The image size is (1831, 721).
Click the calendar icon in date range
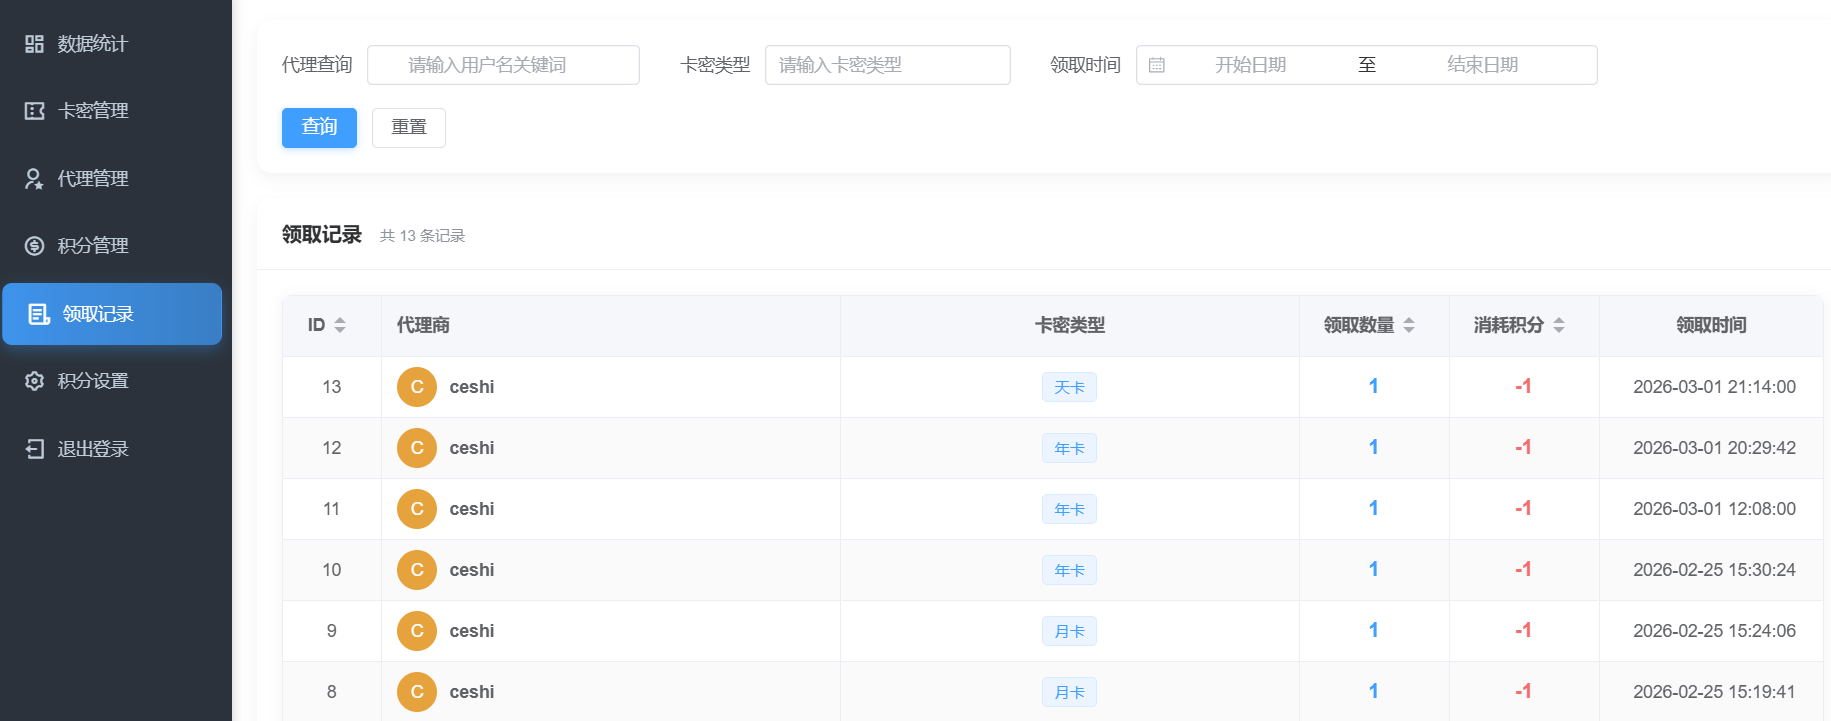click(x=1157, y=65)
